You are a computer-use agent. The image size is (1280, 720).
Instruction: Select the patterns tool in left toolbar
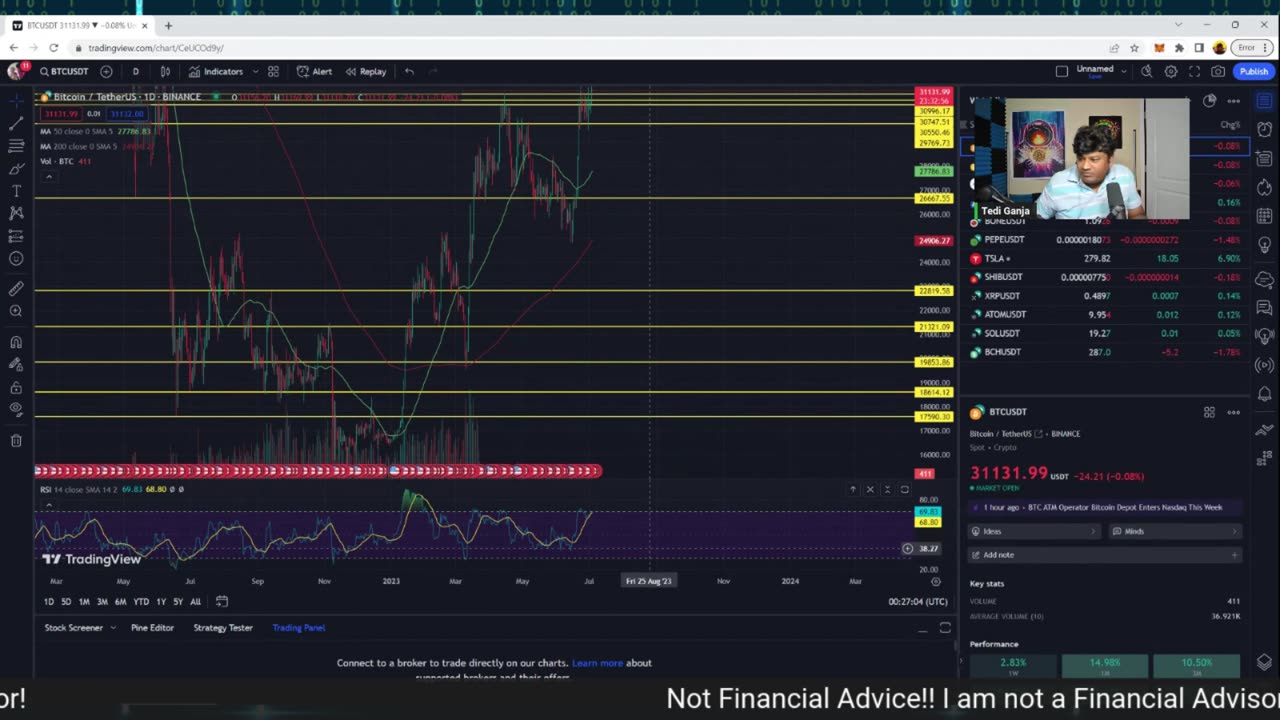click(x=16, y=213)
